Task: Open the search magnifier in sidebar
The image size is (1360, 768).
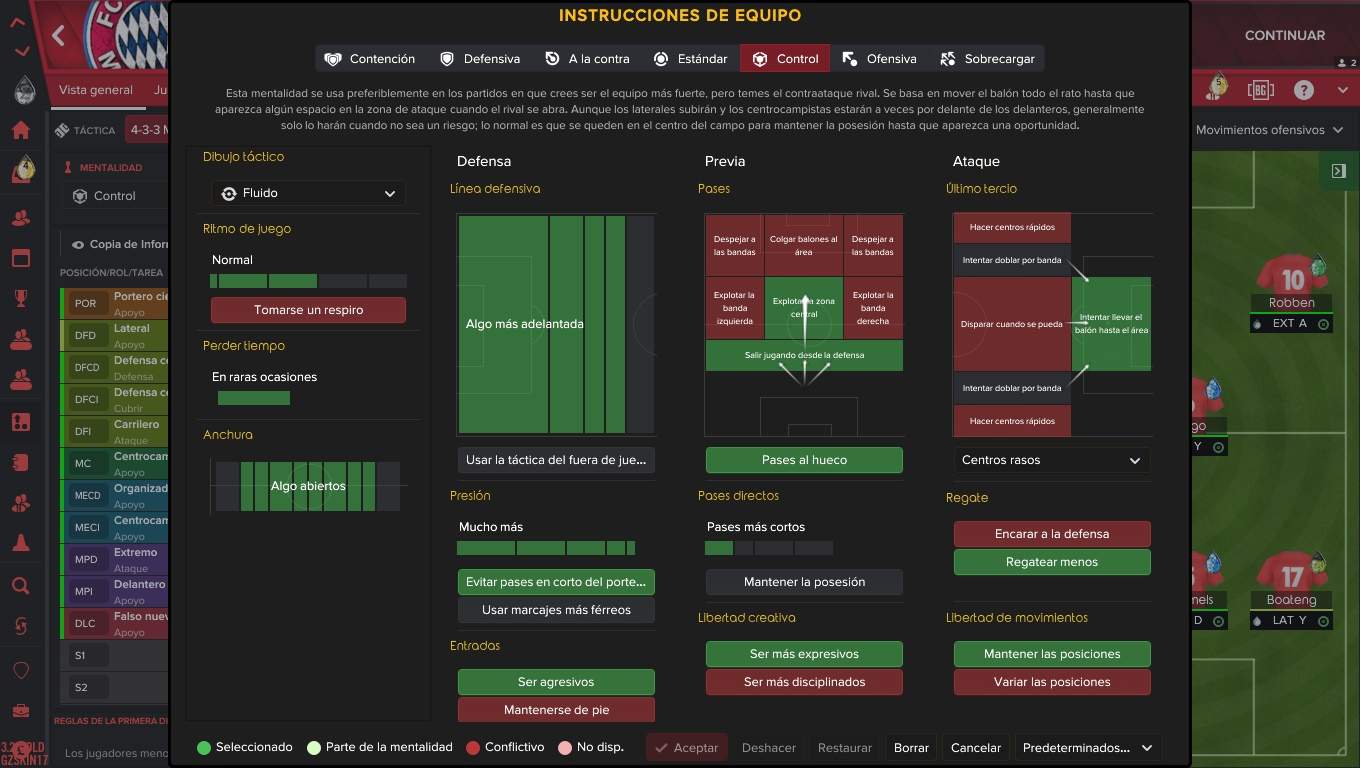Action: point(20,586)
